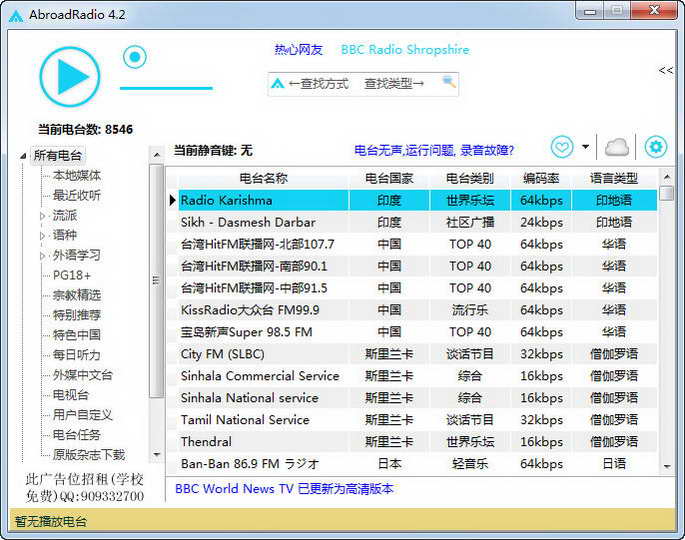Click the heart favorites icon
This screenshot has width=685, height=540.
coord(562,147)
